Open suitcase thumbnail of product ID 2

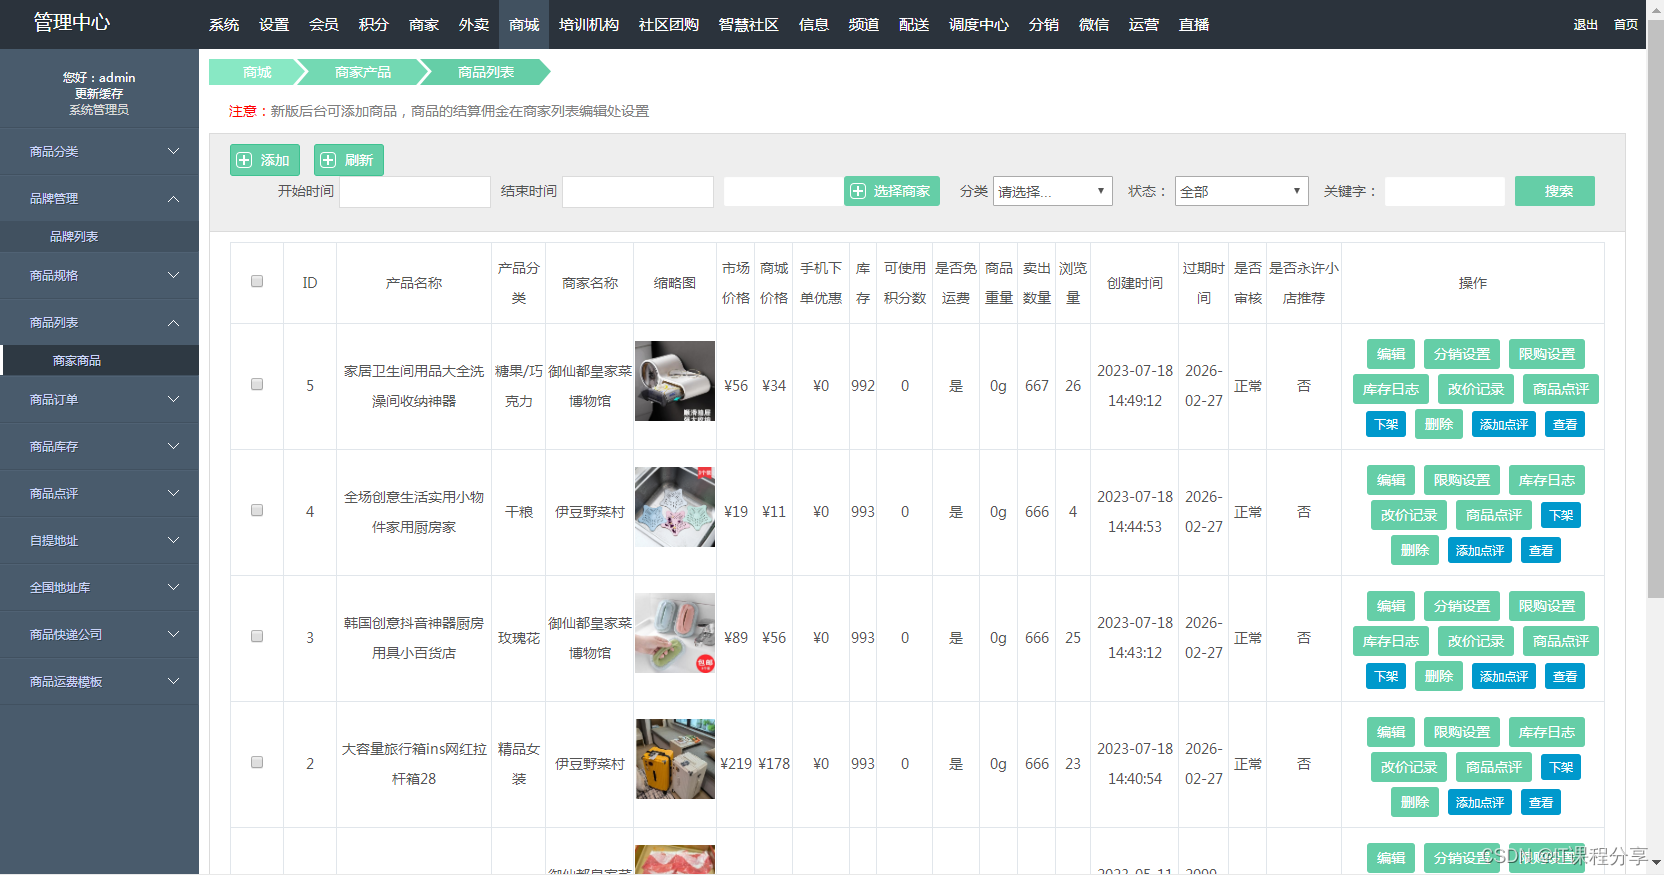[675, 759]
